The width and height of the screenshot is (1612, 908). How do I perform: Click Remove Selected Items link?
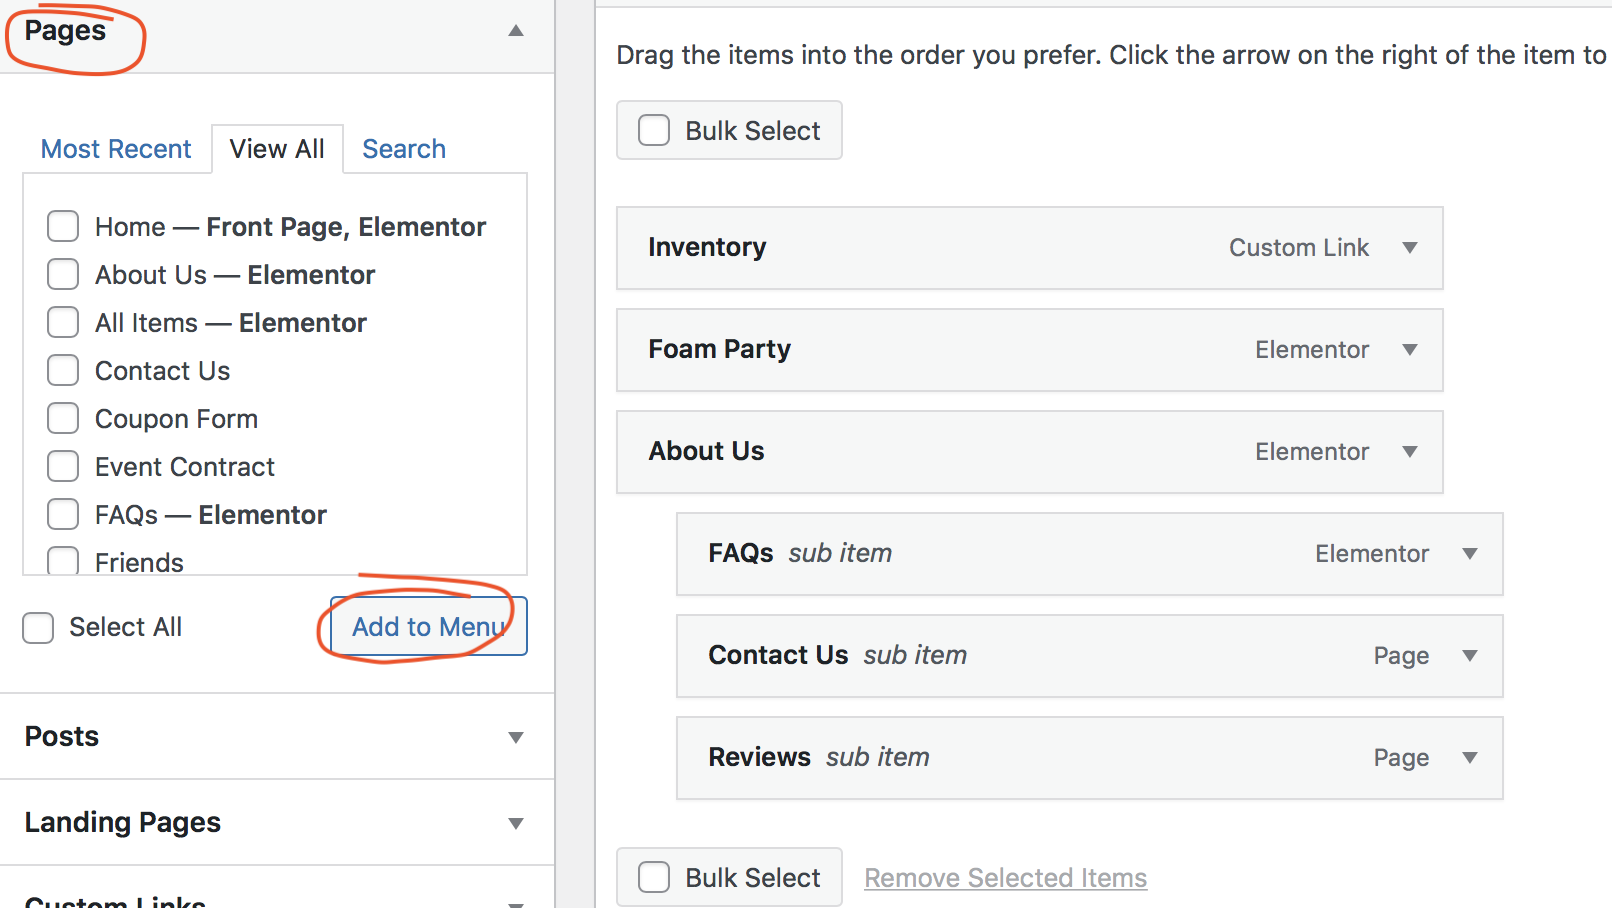(1005, 878)
